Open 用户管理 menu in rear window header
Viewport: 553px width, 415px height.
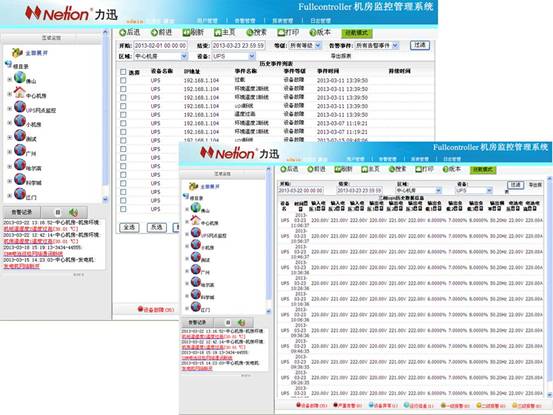(x=207, y=20)
